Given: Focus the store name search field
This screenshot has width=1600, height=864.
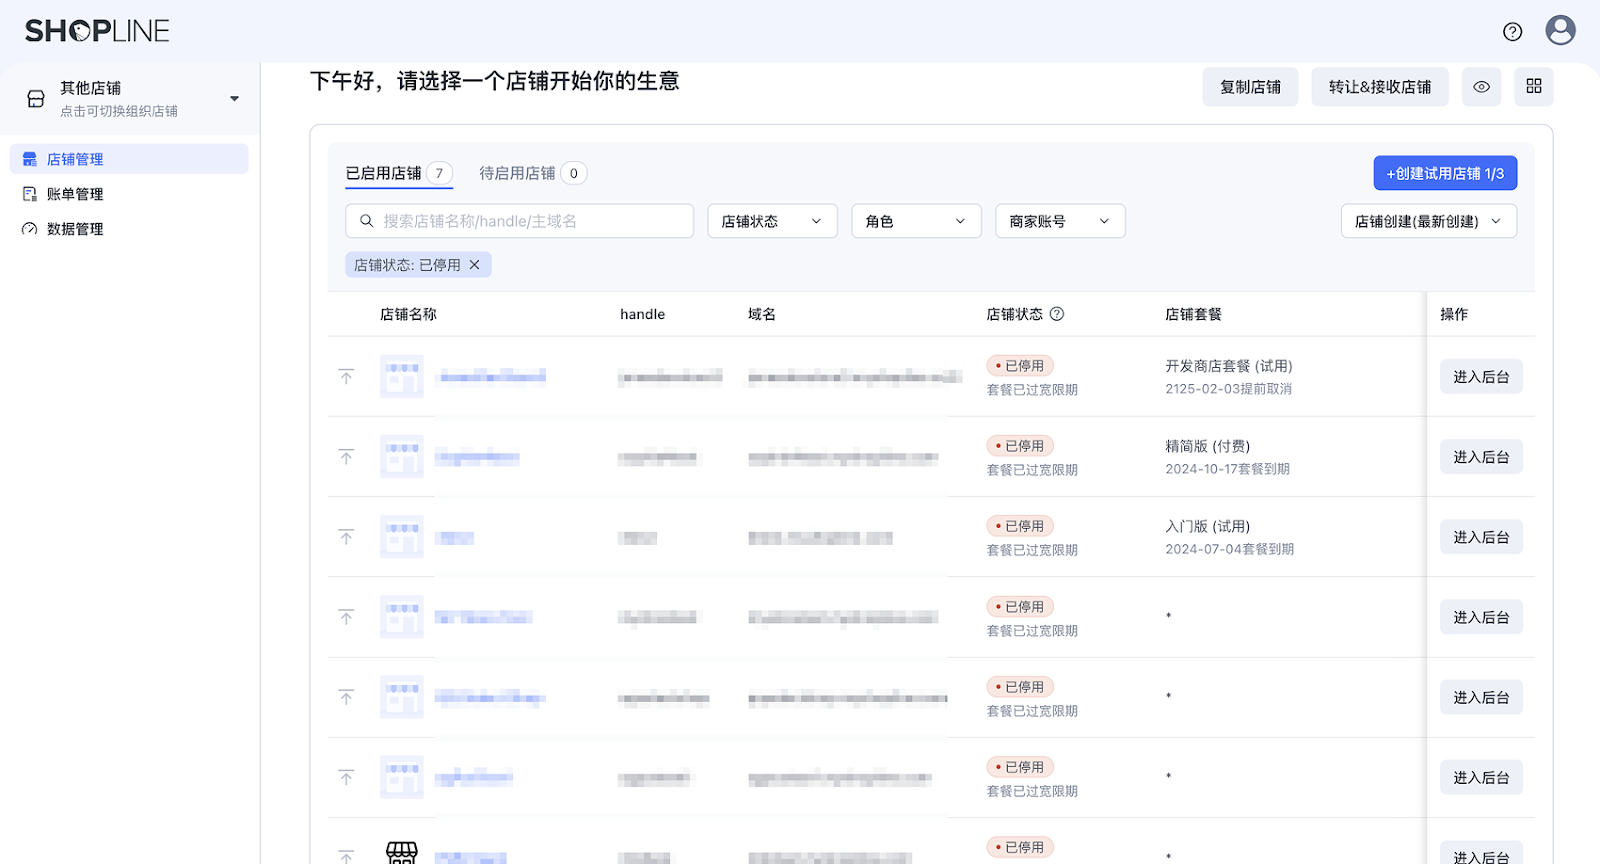Looking at the screenshot, I should point(519,221).
